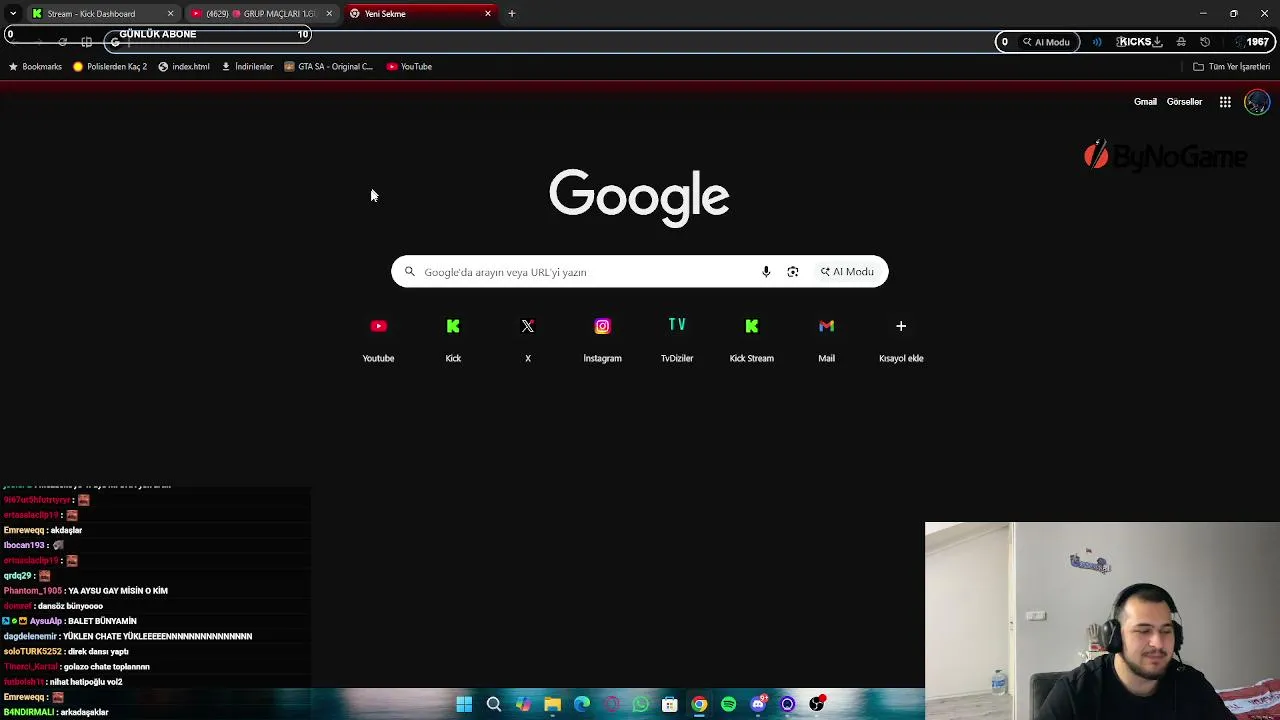
Task: Open the Bookmarks bookmark folder
Action: [35, 67]
